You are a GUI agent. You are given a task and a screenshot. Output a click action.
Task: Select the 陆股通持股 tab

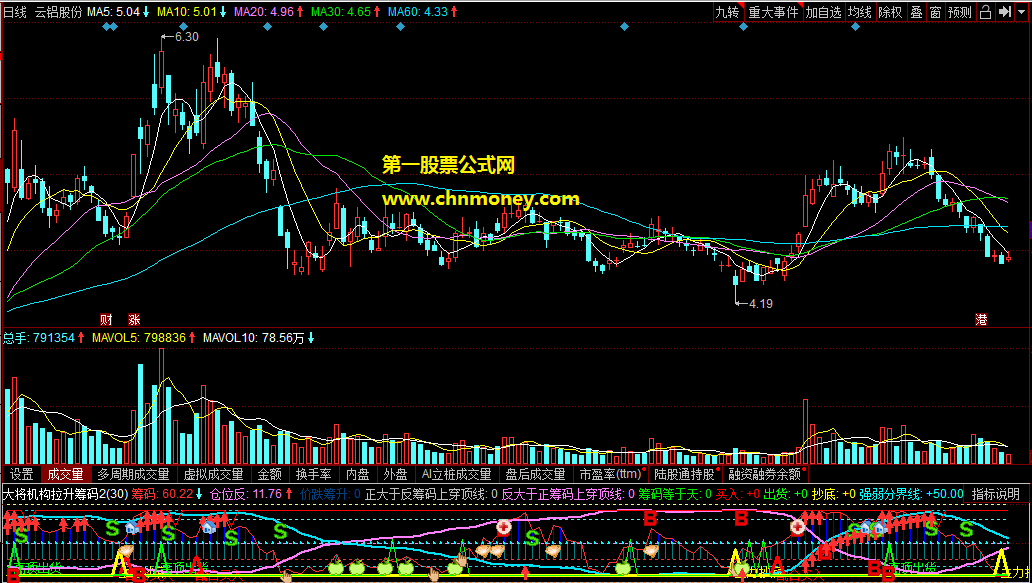click(684, 474)
